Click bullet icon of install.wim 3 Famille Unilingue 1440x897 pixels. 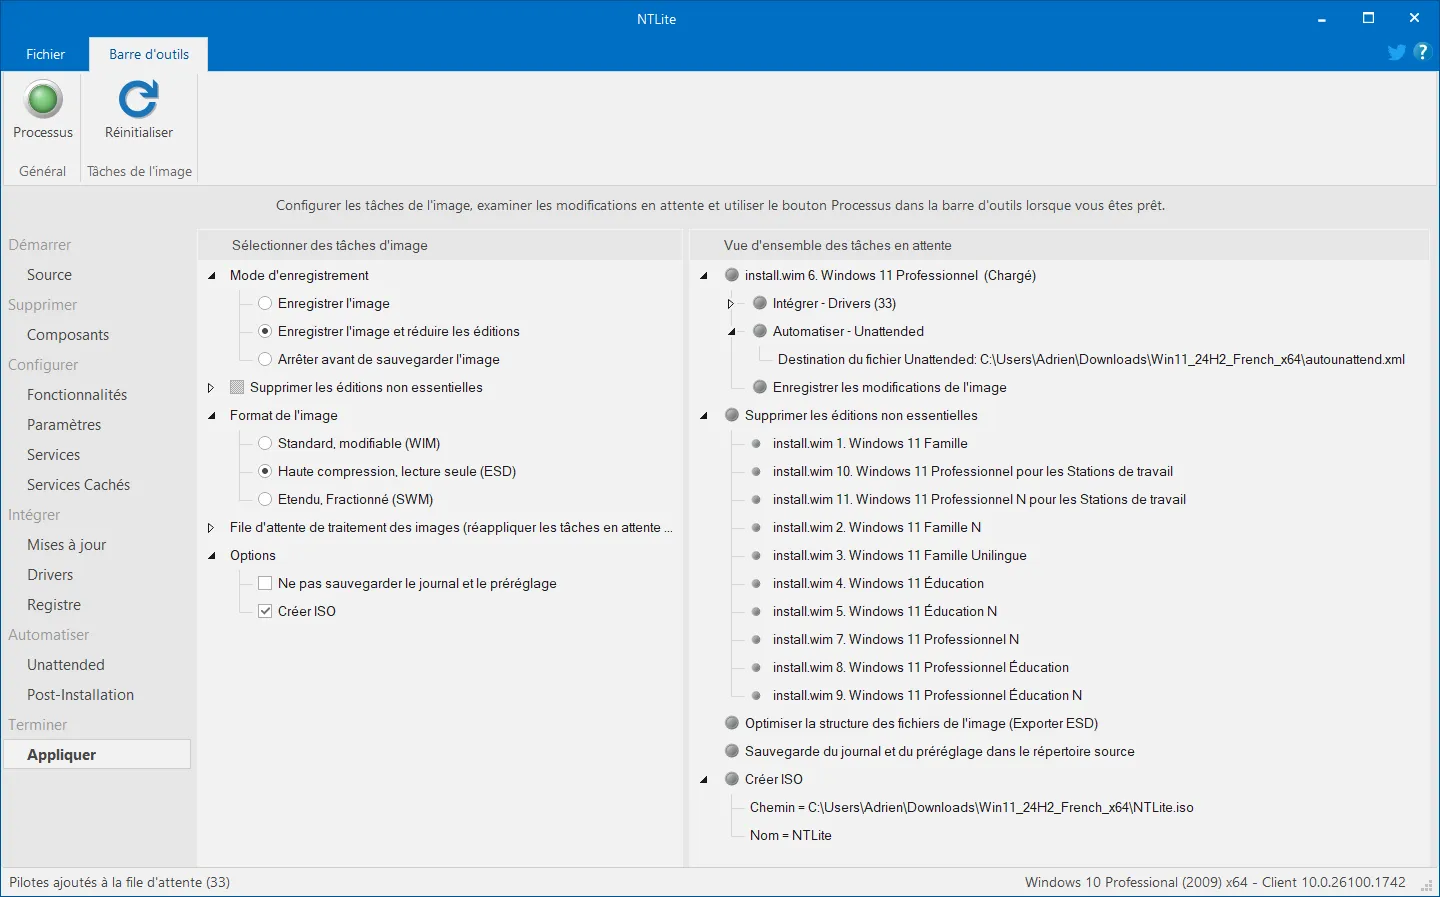click(756, 555)
